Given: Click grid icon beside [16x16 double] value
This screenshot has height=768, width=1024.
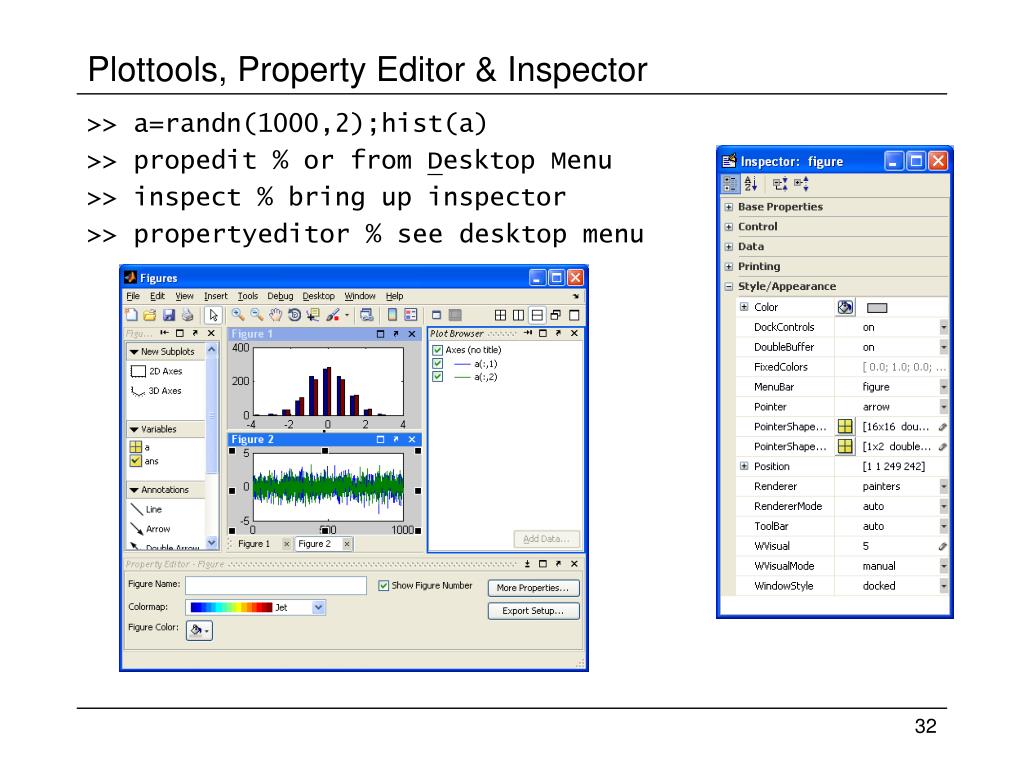Looking at the screenshot, I should [845, 426].
